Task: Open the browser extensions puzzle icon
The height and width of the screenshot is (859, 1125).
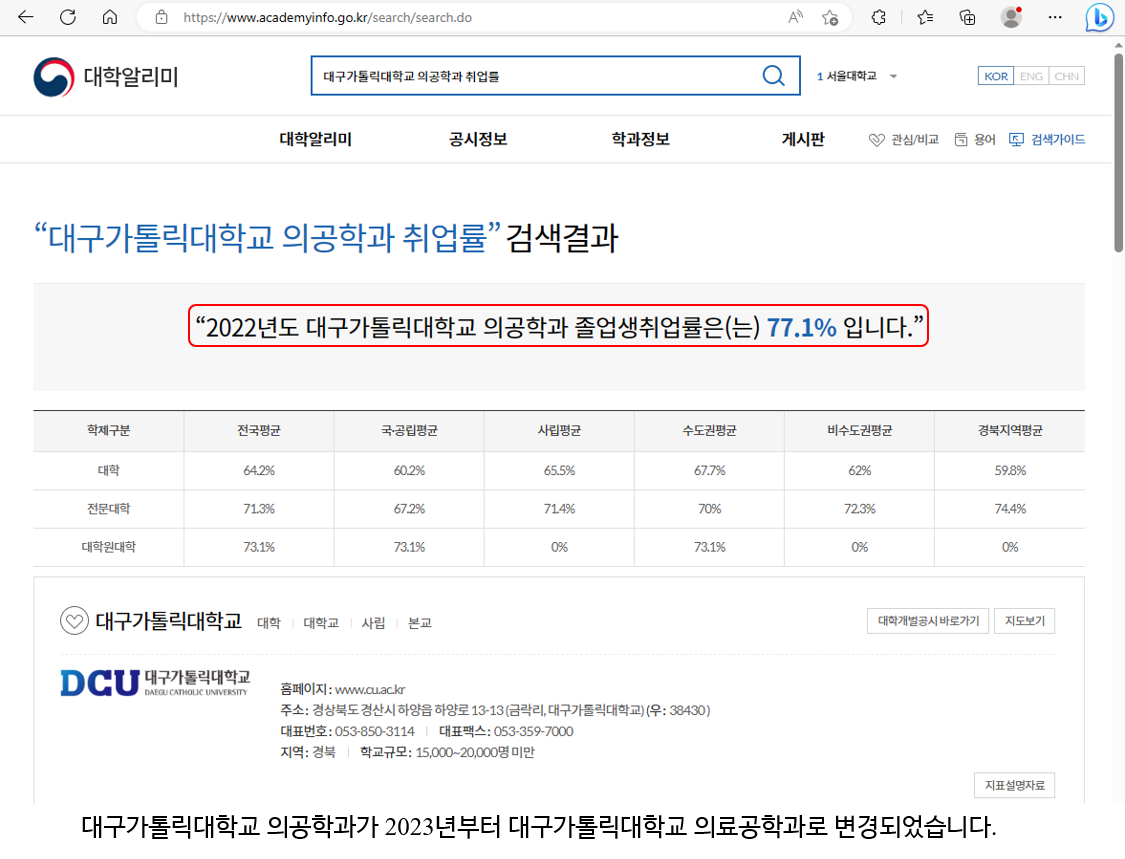Action: [x=878, y=17]
